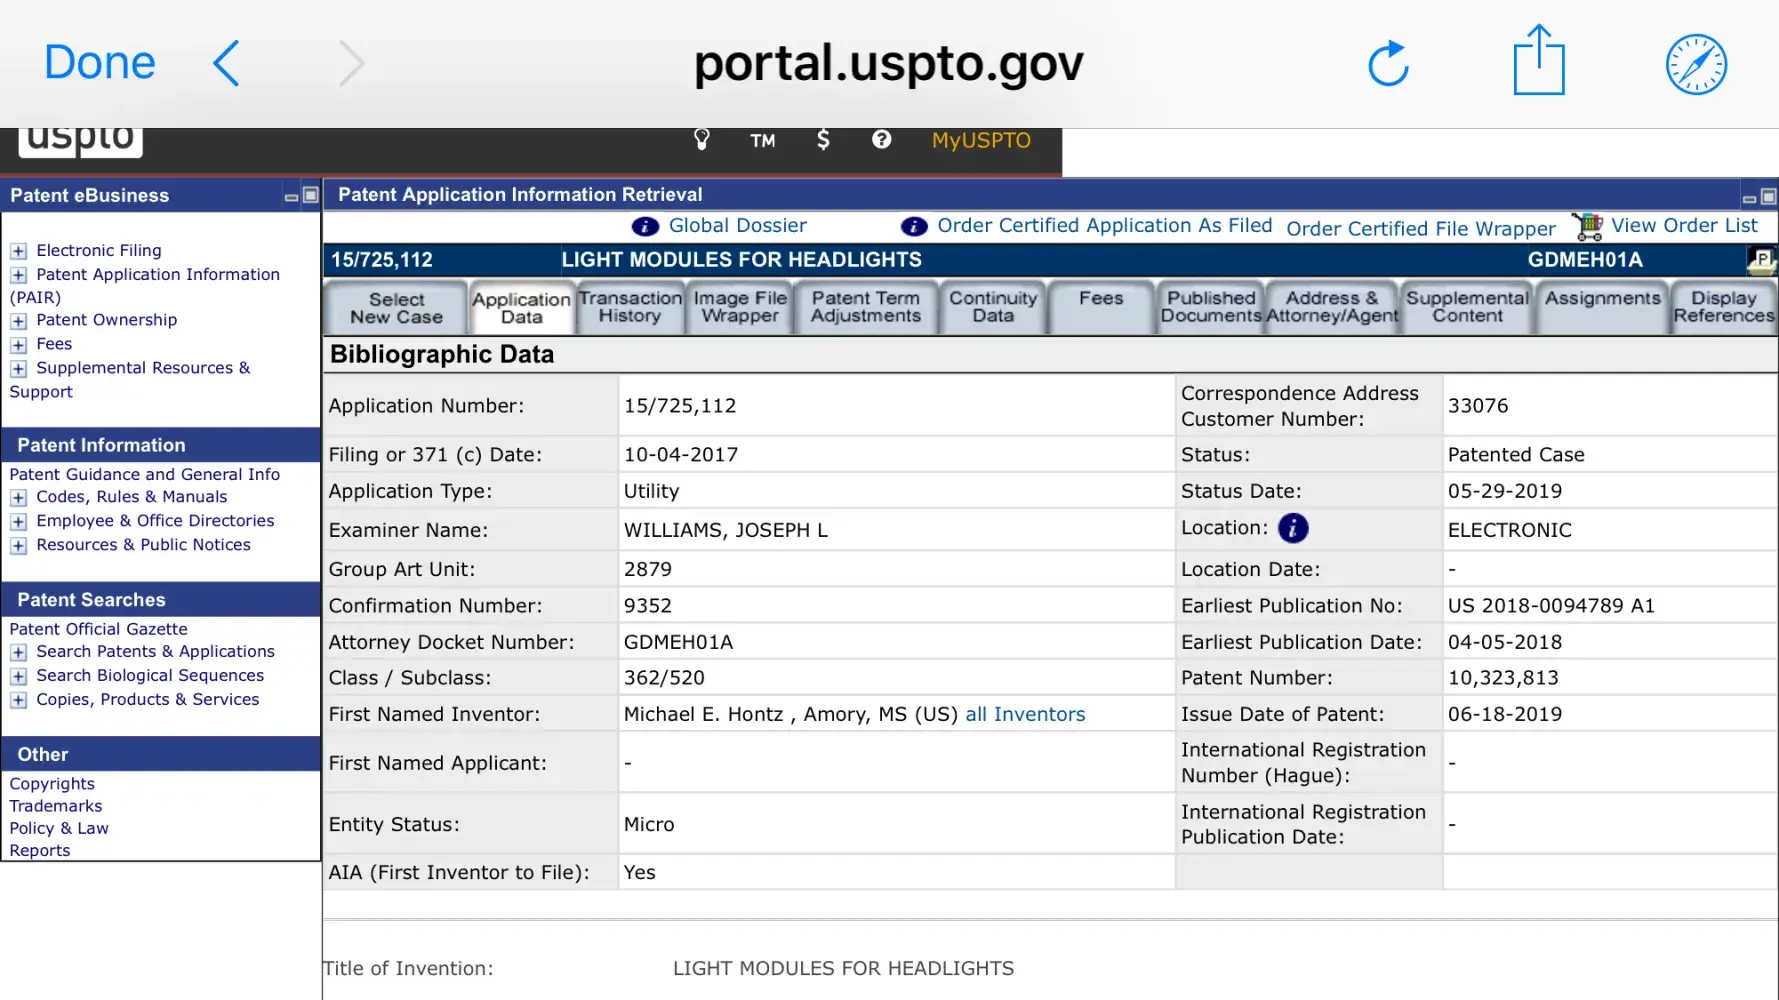This screenshot has height=1000, width=1779.
Task: Expand Codes, Rules & Manuals section
Action: coord(18,498)
